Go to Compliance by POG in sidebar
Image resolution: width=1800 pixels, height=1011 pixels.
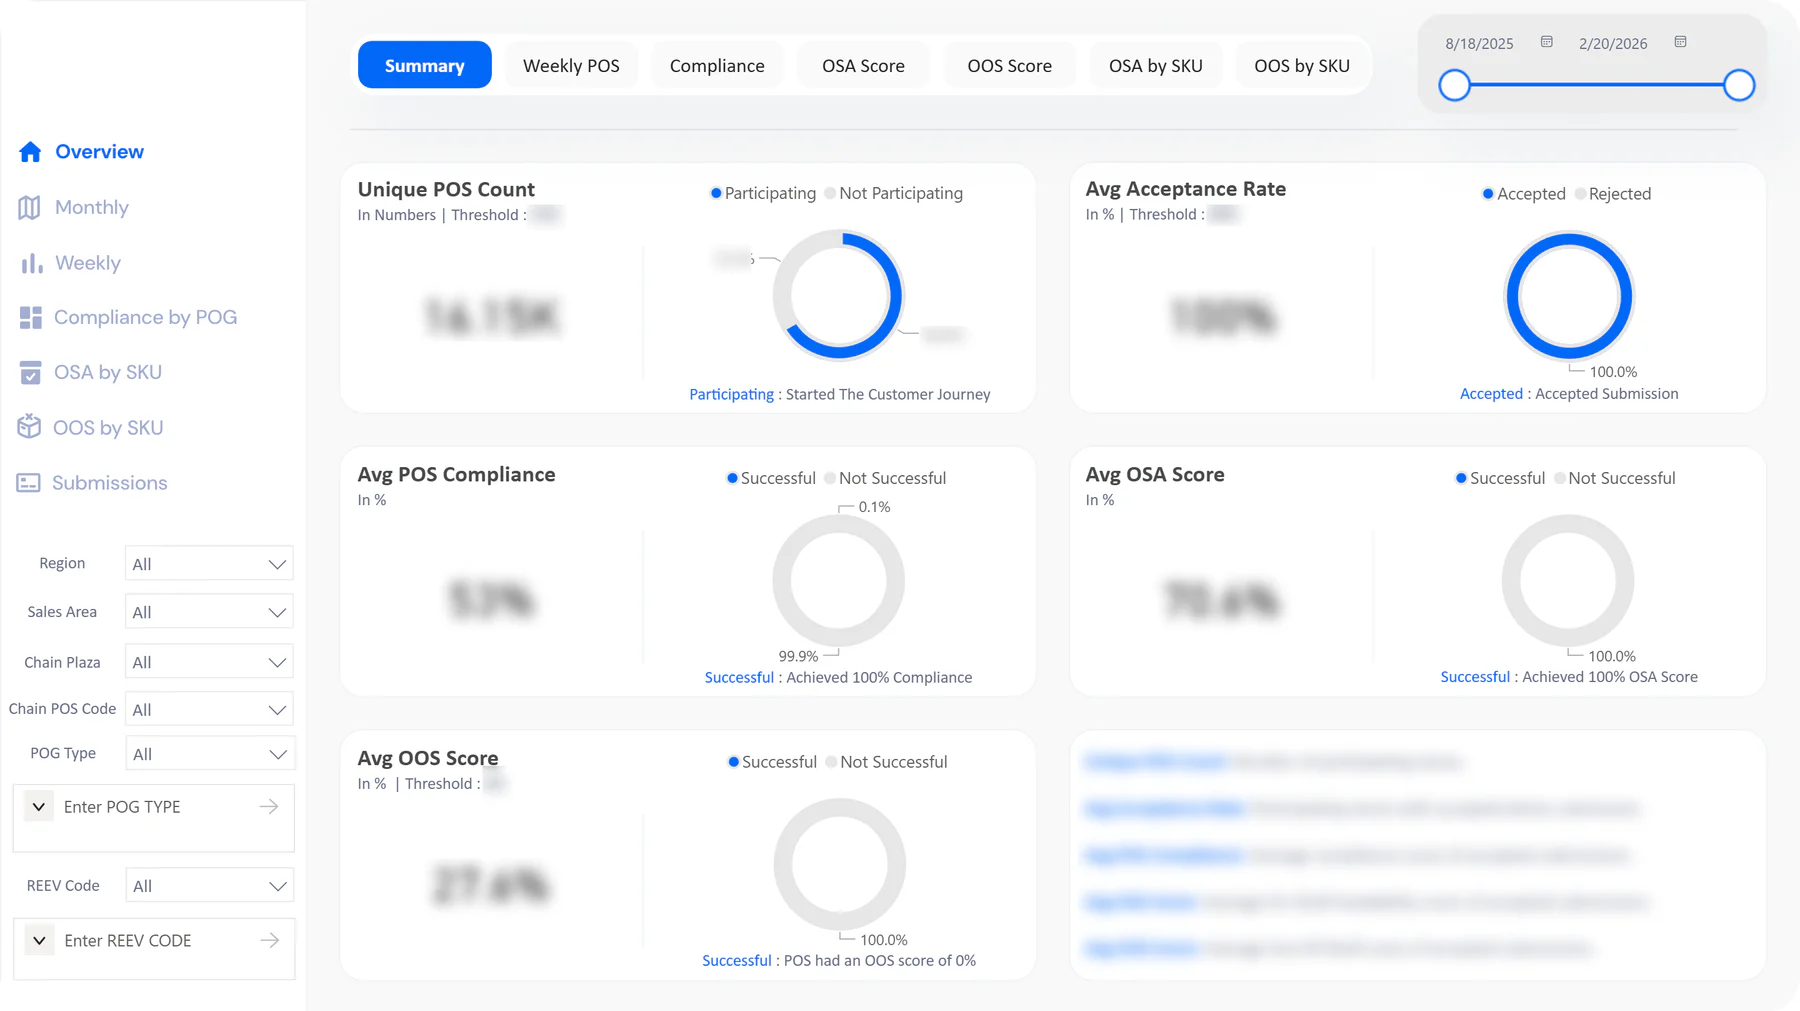coord(146,318)
